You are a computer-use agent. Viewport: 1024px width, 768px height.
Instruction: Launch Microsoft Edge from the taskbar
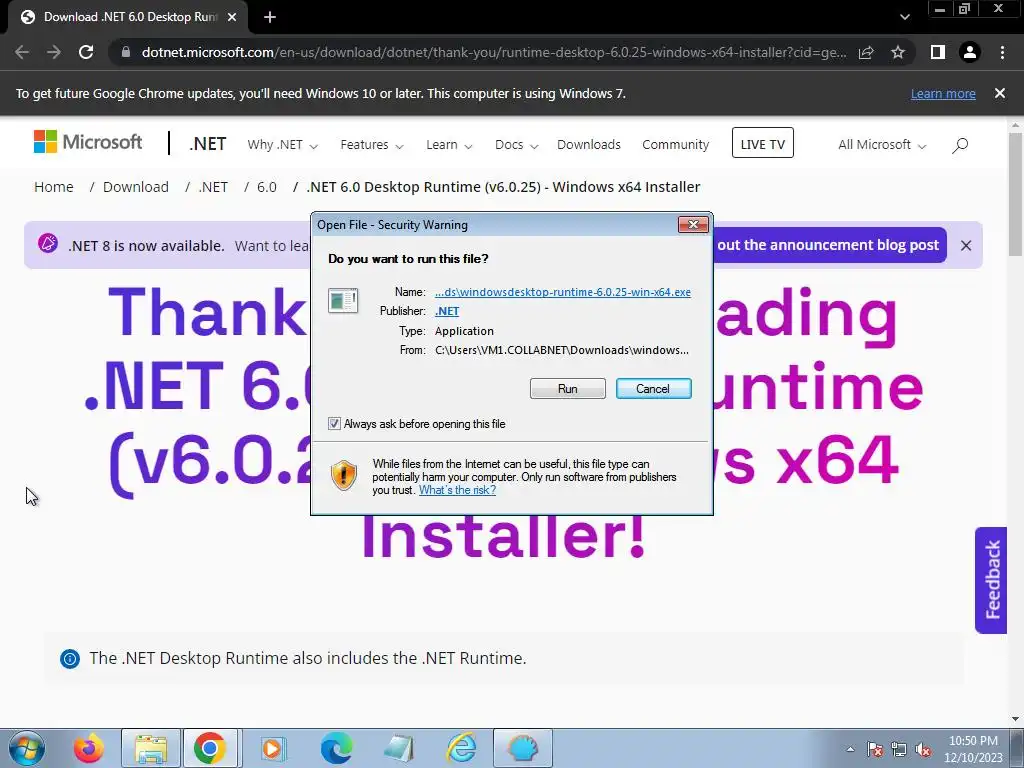[x=336, y=748]
